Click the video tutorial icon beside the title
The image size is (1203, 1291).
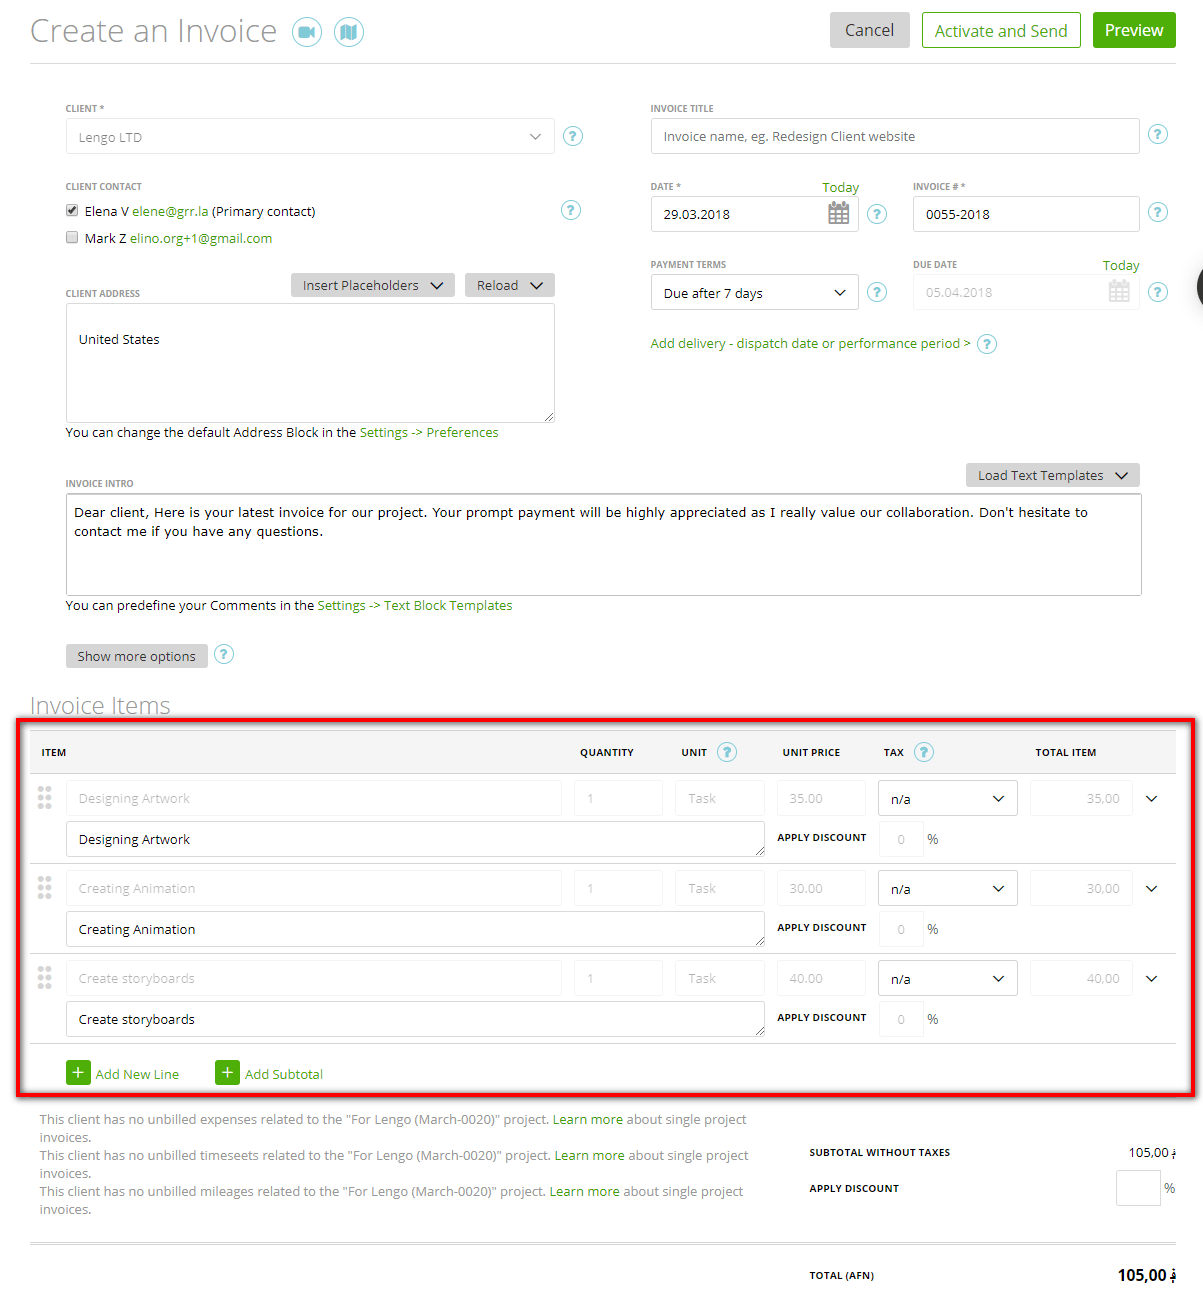pyautogui.click(x=307, y=31)
